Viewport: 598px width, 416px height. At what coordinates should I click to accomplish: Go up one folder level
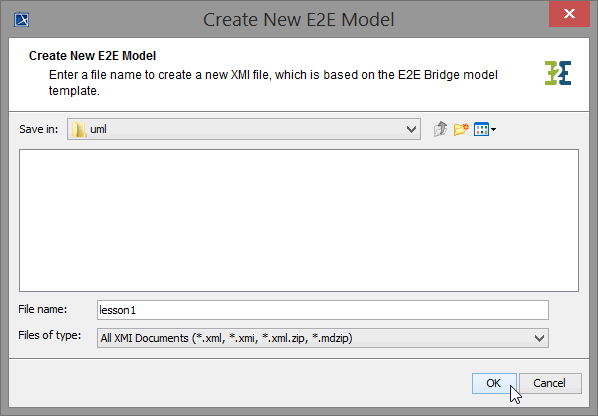(440, 129)
